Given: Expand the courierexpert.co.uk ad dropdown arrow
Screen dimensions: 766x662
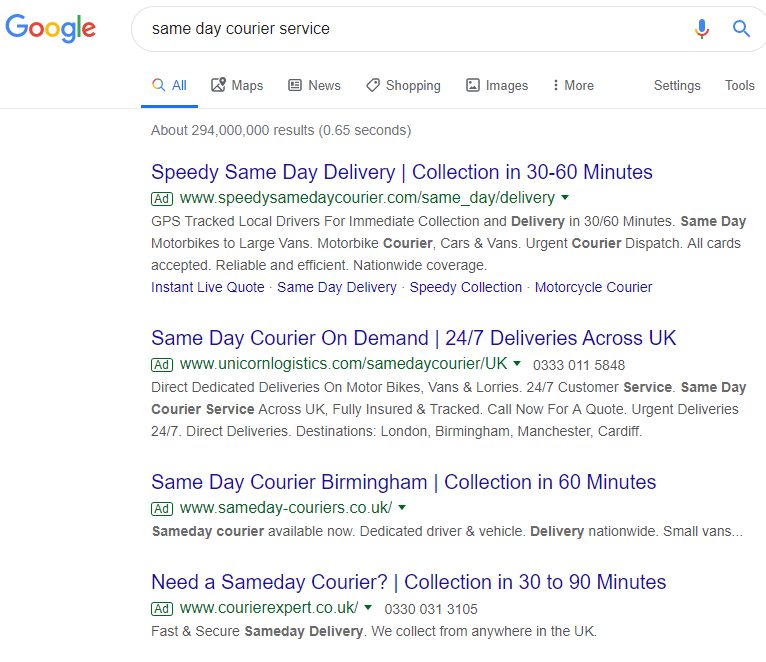Looking at the screenshot, I should point(368,608).
